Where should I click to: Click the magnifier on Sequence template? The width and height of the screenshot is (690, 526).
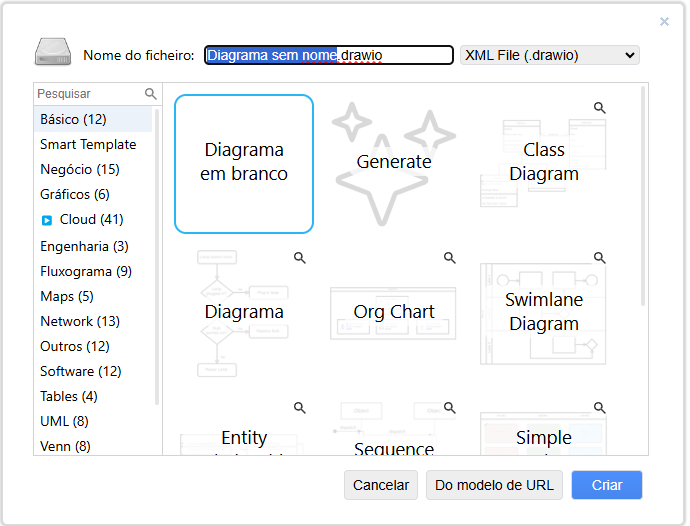tap(449, 407)
